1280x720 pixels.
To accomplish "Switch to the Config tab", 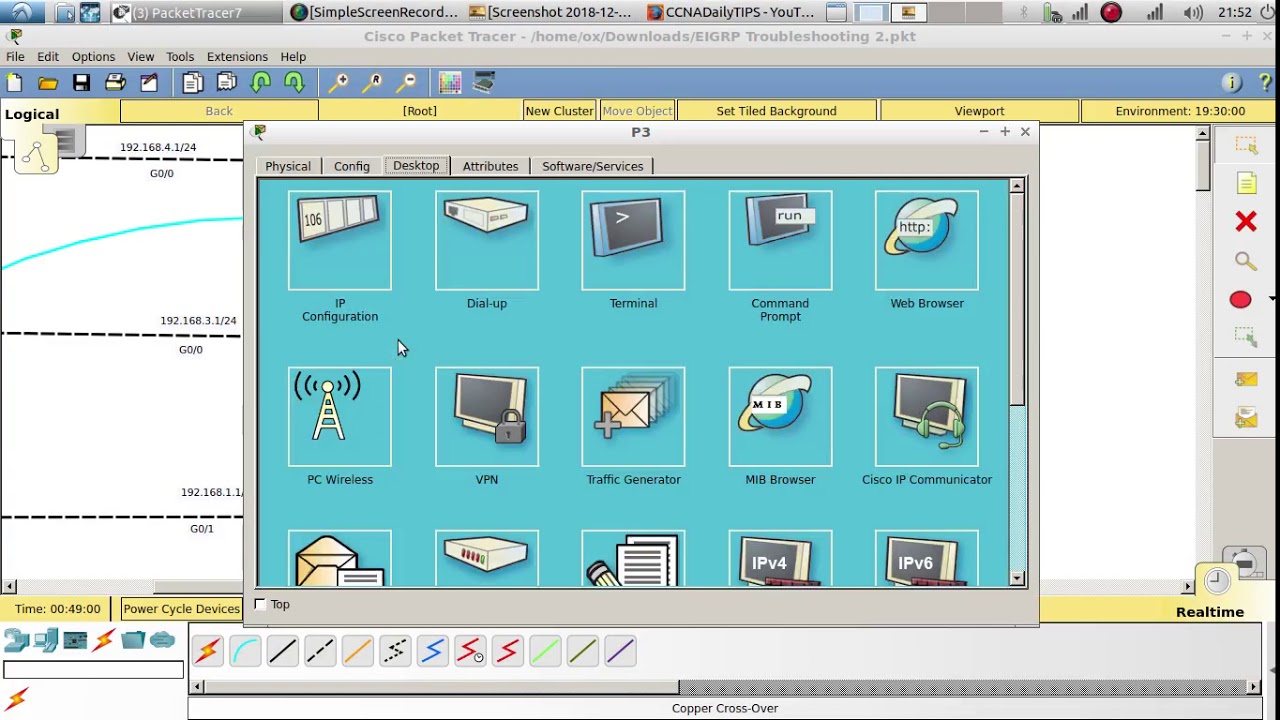I will [x=352, y=166].
